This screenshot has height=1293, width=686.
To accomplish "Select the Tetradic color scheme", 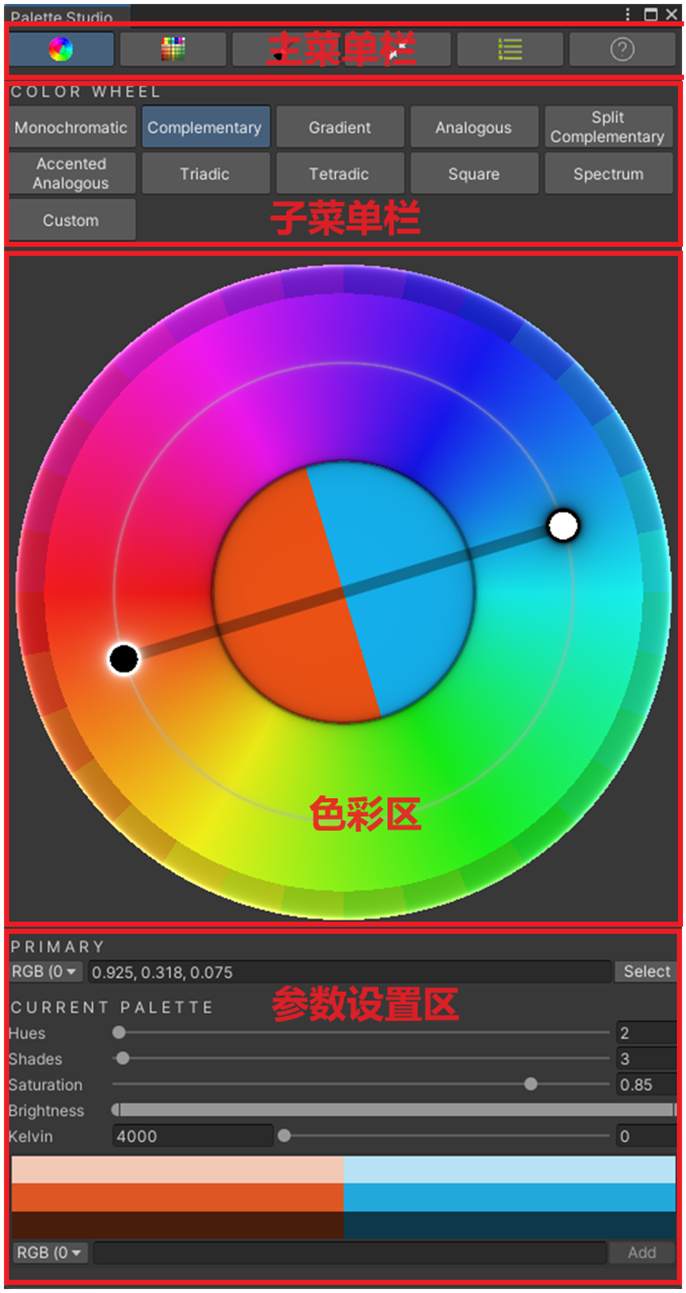I will pos(340,174).
